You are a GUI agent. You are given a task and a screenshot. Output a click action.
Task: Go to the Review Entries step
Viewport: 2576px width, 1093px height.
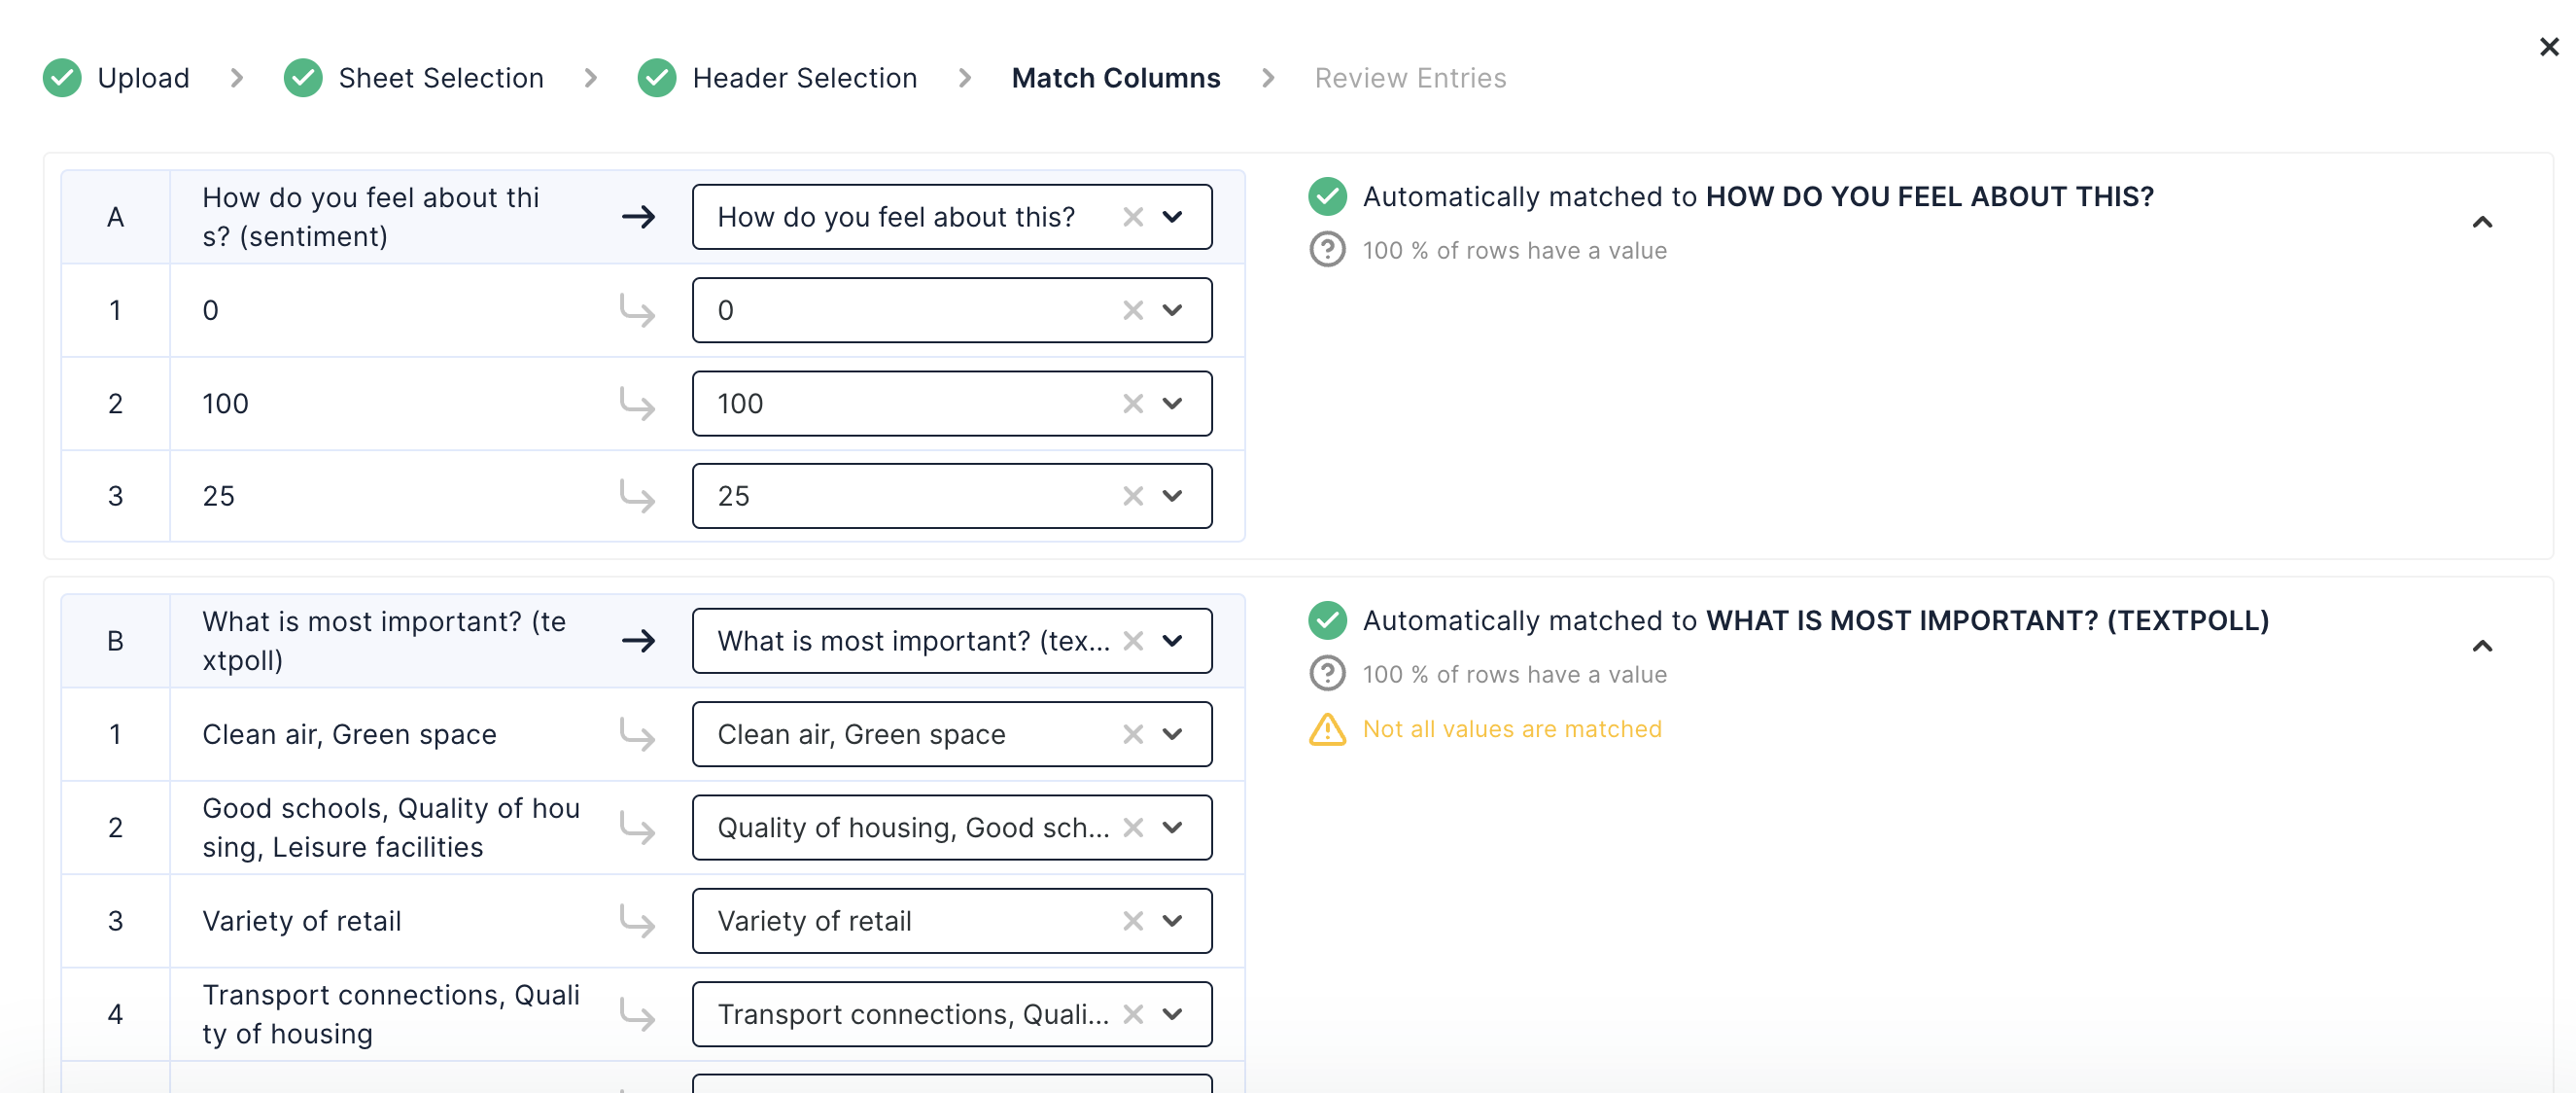pyautogui.click(x=1409, y=78)
